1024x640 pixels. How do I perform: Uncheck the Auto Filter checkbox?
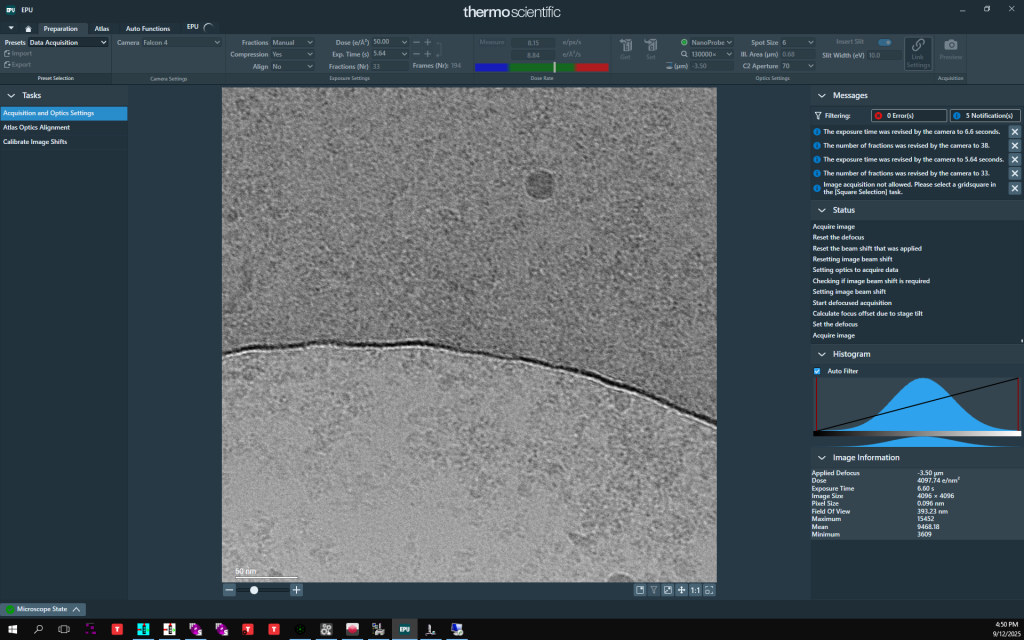817,371
